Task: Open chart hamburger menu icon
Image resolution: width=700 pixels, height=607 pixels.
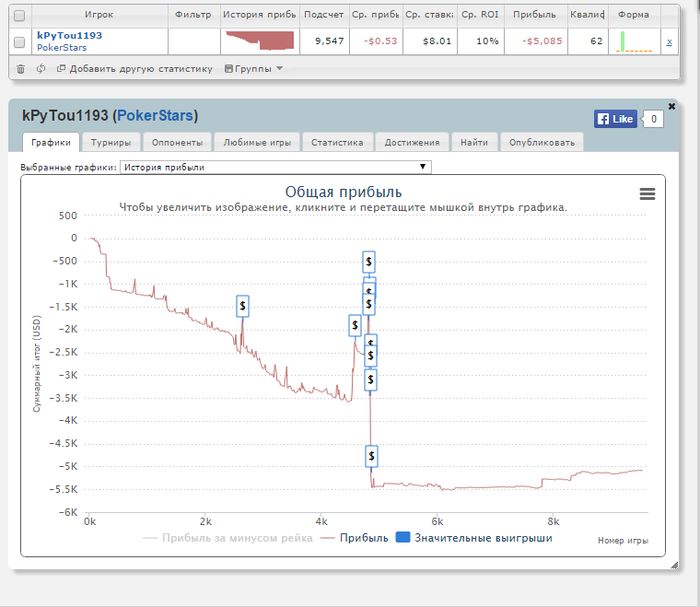Action: [647, 194]
